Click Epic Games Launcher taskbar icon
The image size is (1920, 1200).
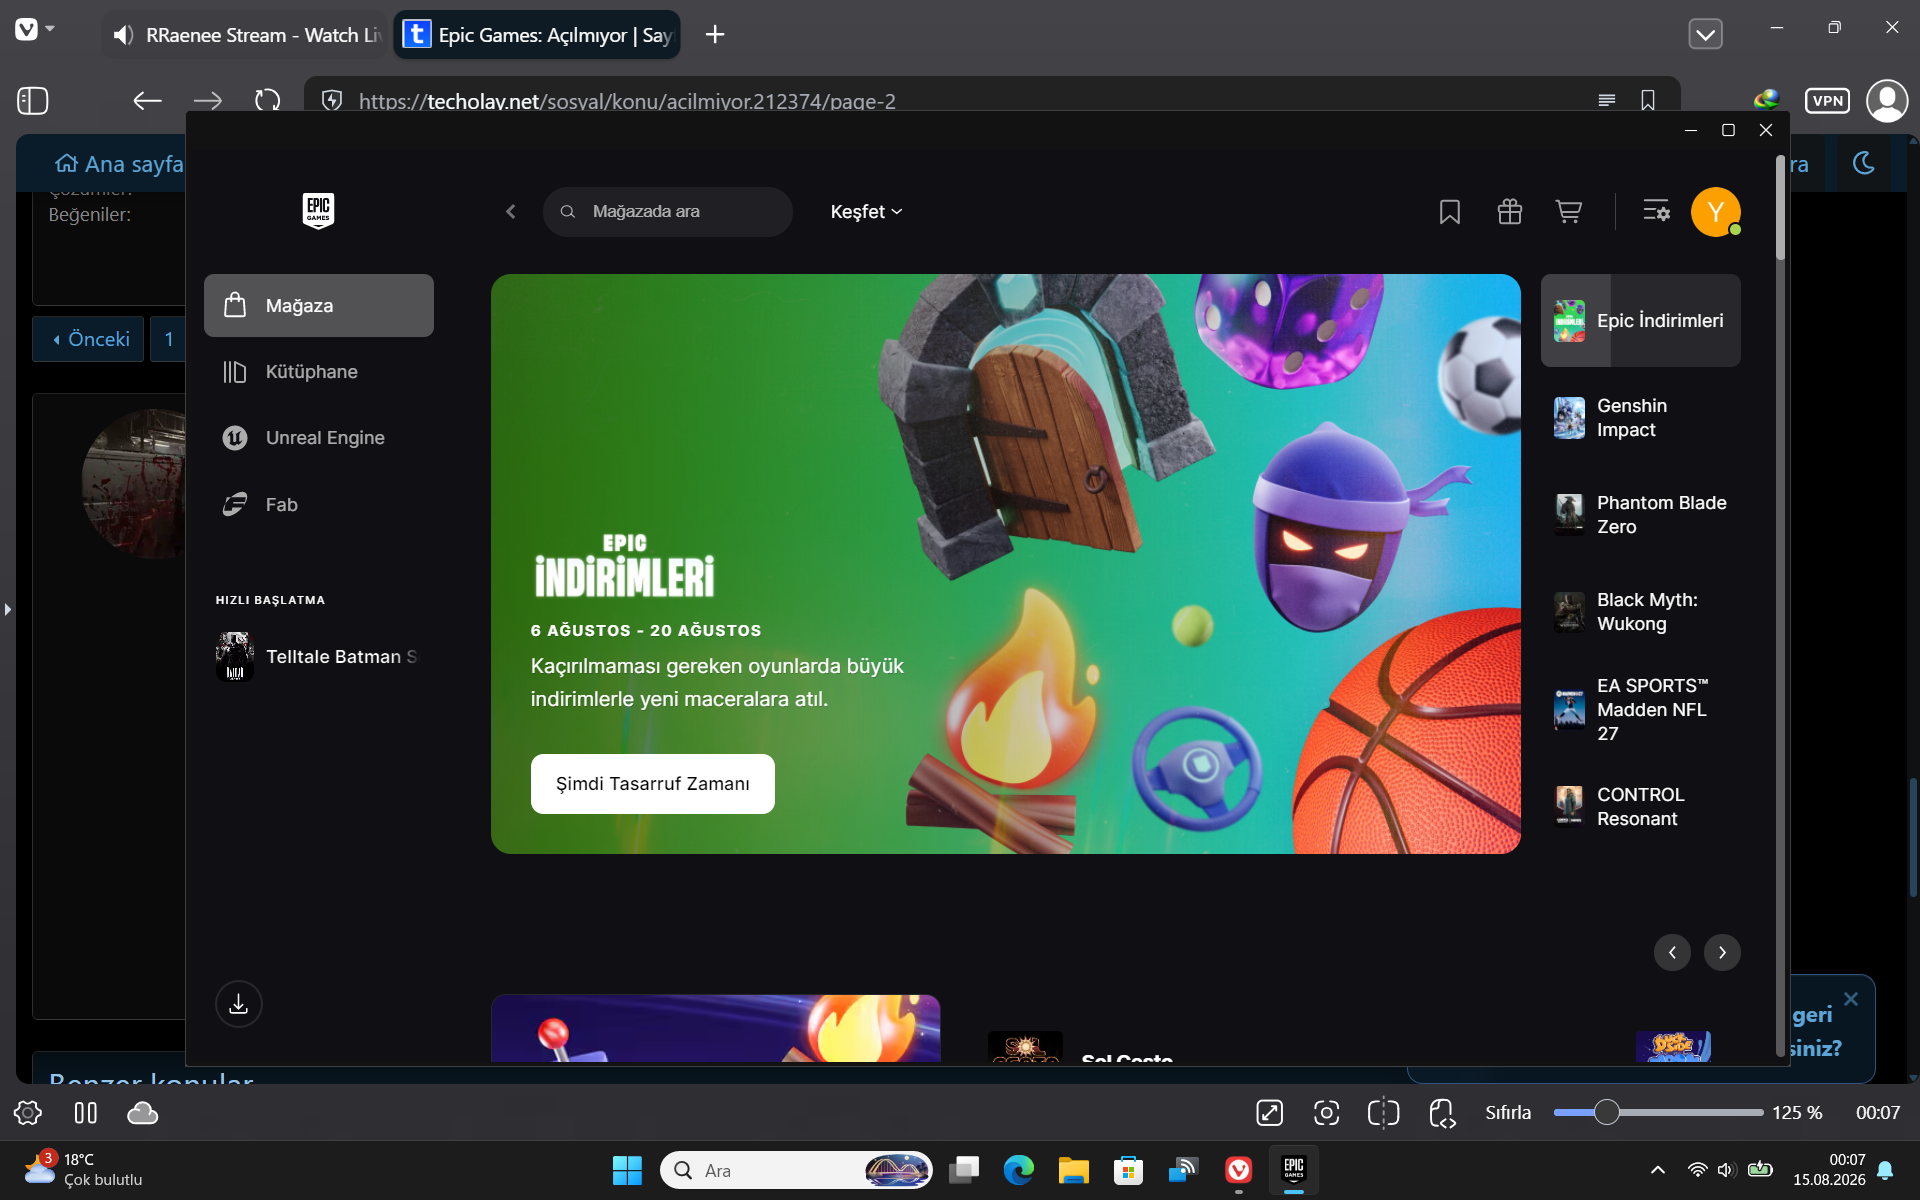click(1294, 1169)
